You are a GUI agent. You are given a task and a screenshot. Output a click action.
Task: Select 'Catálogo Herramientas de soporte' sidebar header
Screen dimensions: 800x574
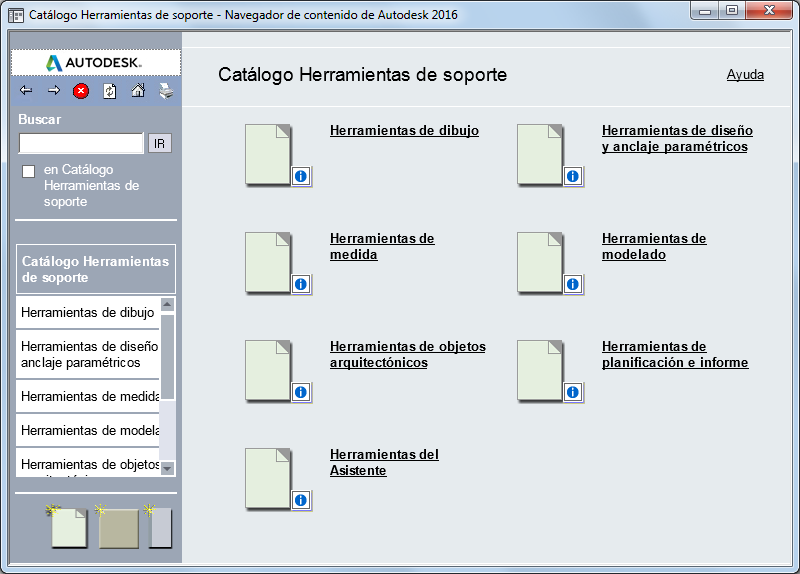coord(96,269)
